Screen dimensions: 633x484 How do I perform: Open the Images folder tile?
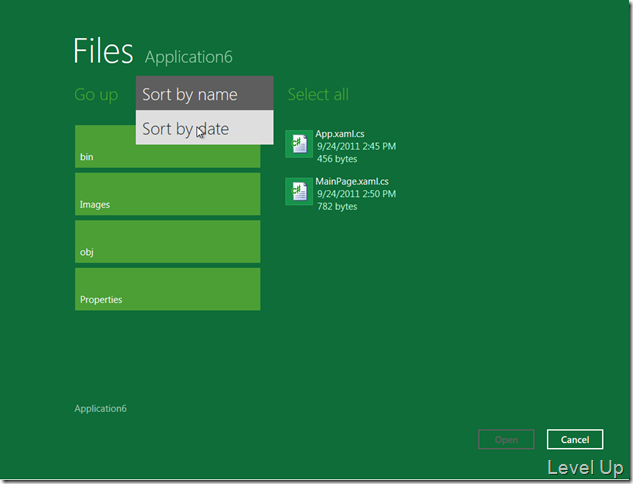pyautogui.click(x=168, y=194)
